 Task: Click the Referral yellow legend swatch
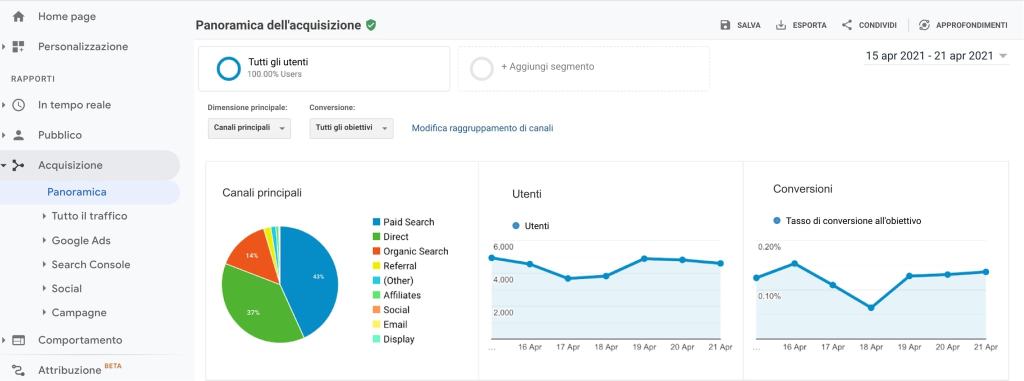pyautogui.click(x=376, y=266)
